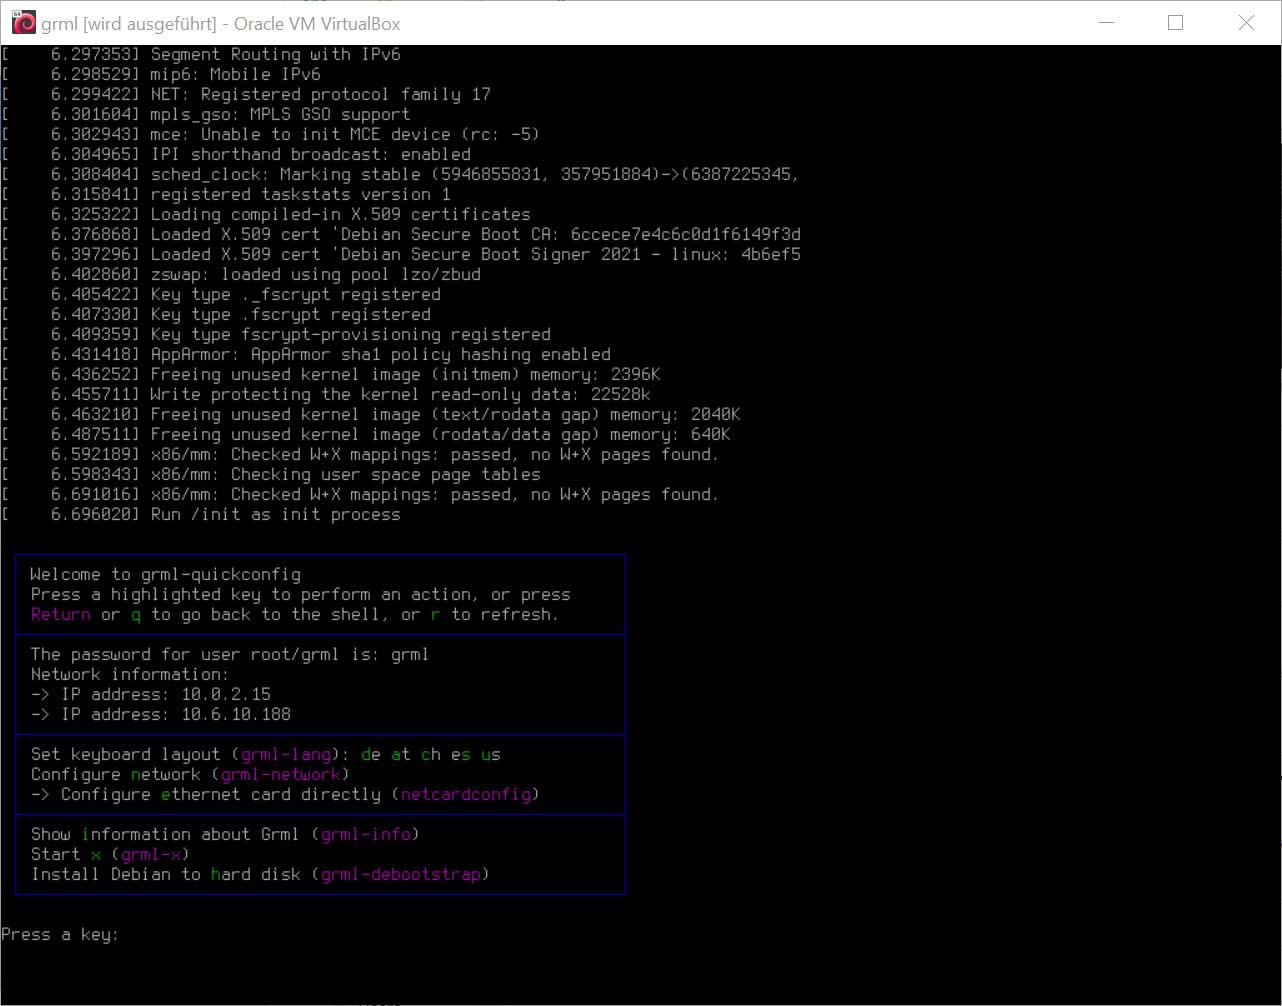The height and width of the screenshot is (1006, 1282).
Task: Open netcardconfig ethernet setup
Action: point(468,794)
